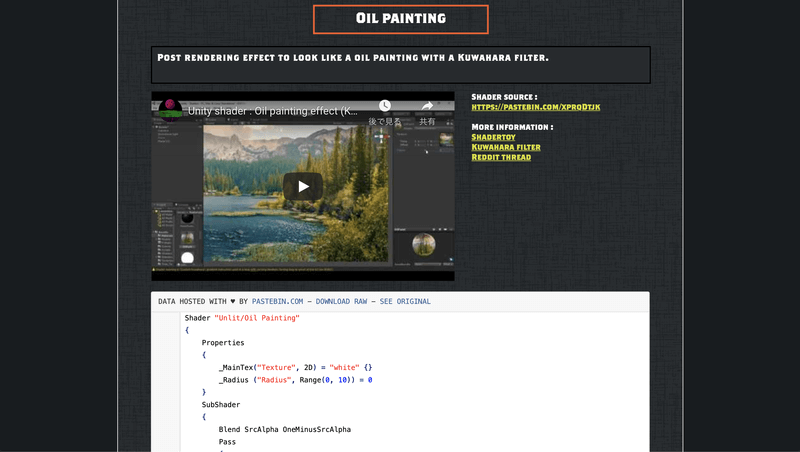Open the Kuwahara filter link
800x452 pixels.
pos(506,147)
